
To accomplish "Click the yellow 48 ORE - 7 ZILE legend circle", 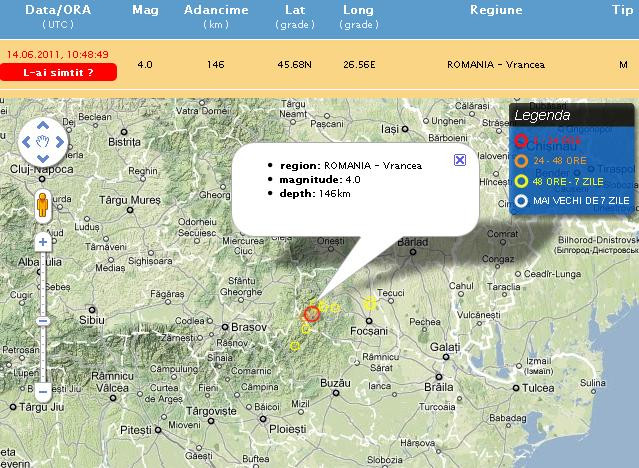I will [521, 181].
